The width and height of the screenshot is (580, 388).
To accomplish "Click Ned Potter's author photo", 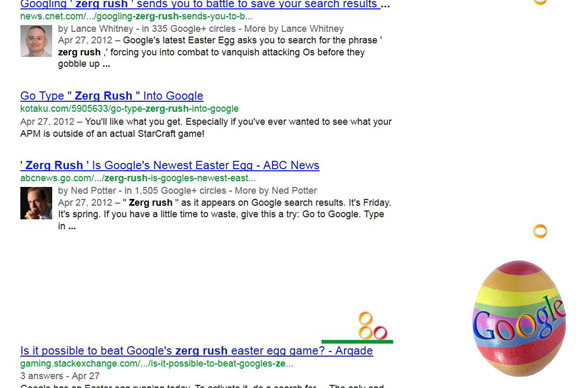I will click(36, 203).
